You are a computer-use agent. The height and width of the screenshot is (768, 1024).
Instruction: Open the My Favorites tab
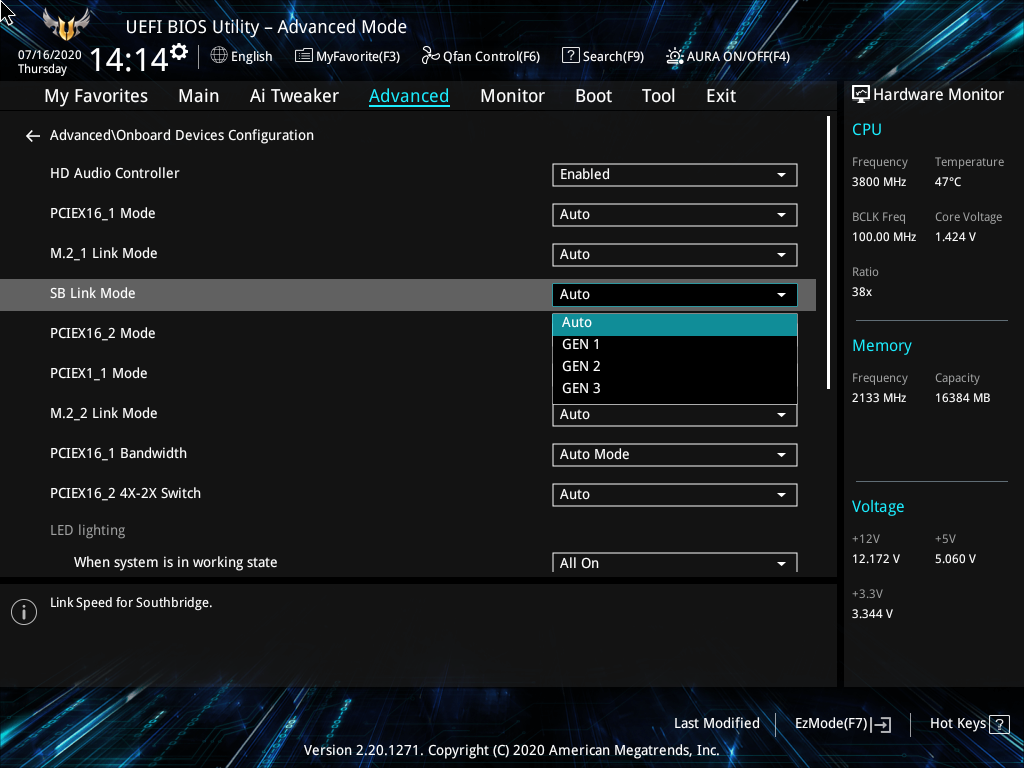tap(96, 96)
